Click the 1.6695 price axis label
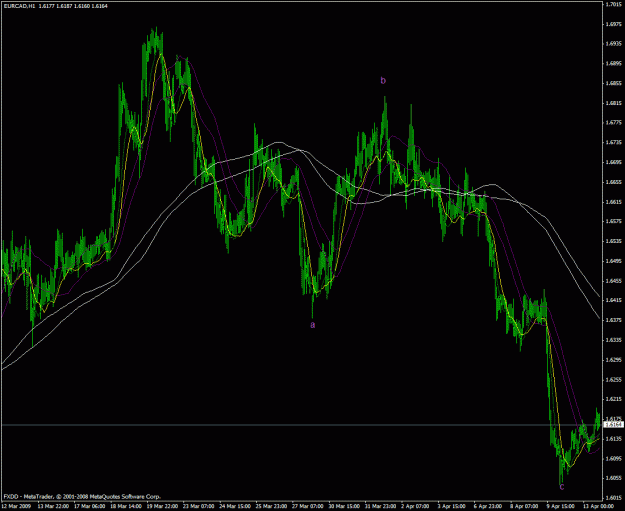 (613, 162)
